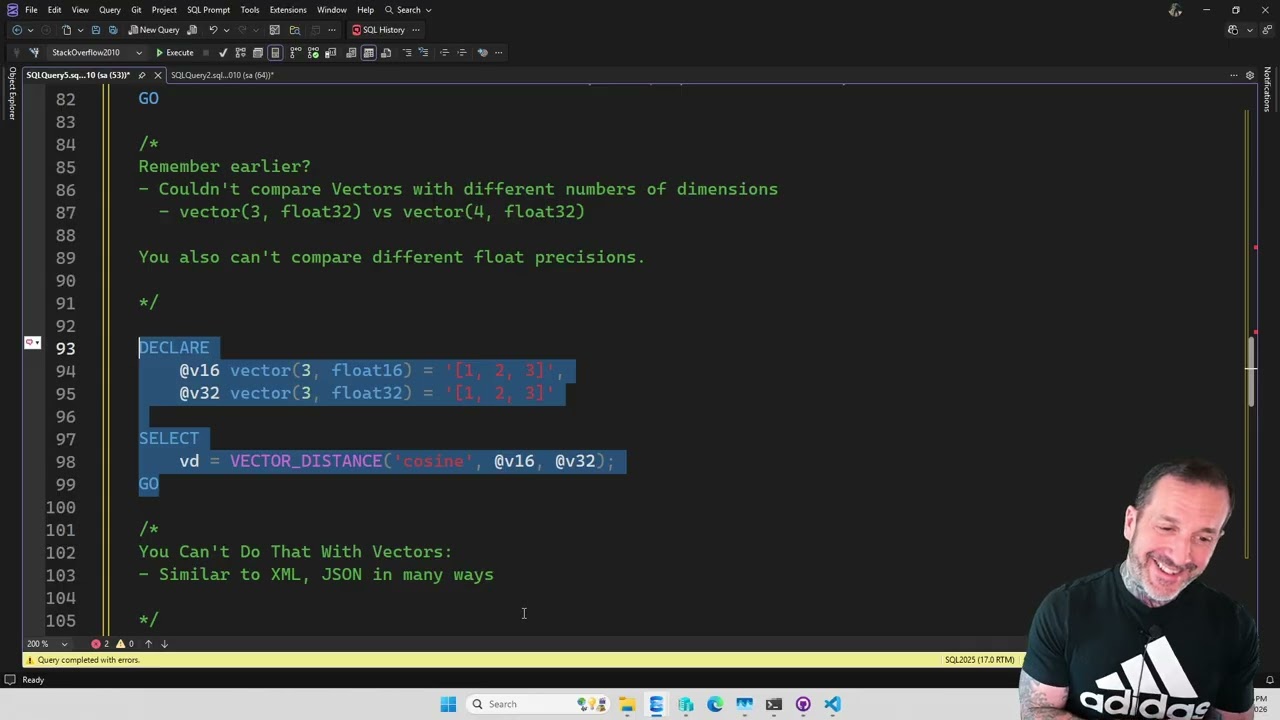
Task: Open a New Query window
Action: [x=154, y=30]
